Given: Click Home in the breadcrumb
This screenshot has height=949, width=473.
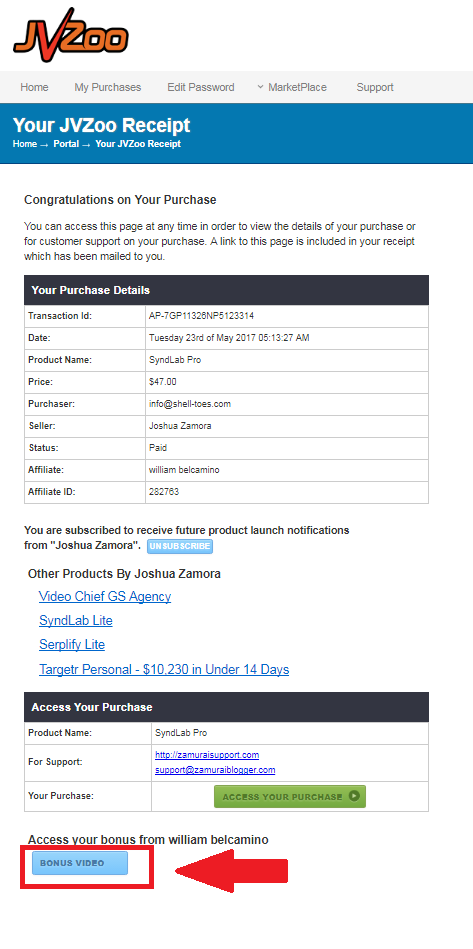Looking at the screenshot, I should (x=25, y=144).
